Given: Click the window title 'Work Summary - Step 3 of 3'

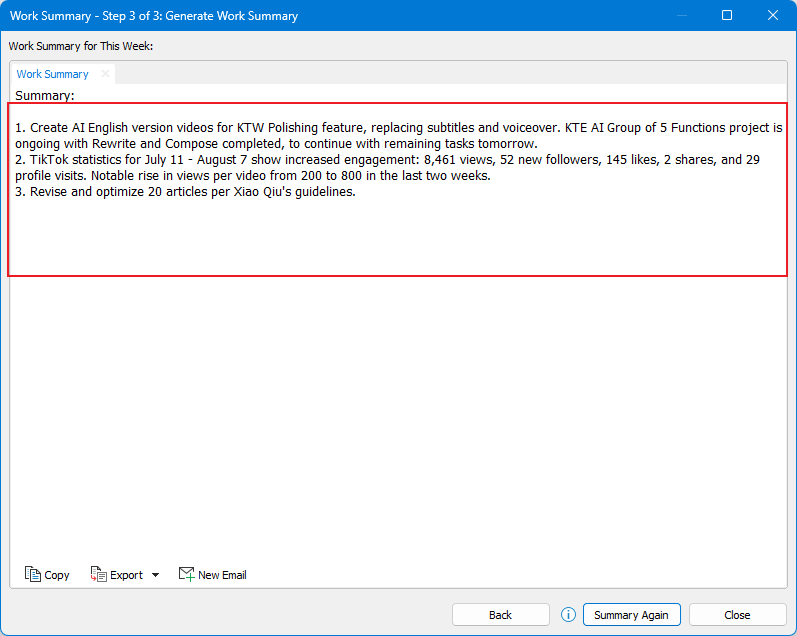Looking at the screenshot, I should 154,16.
